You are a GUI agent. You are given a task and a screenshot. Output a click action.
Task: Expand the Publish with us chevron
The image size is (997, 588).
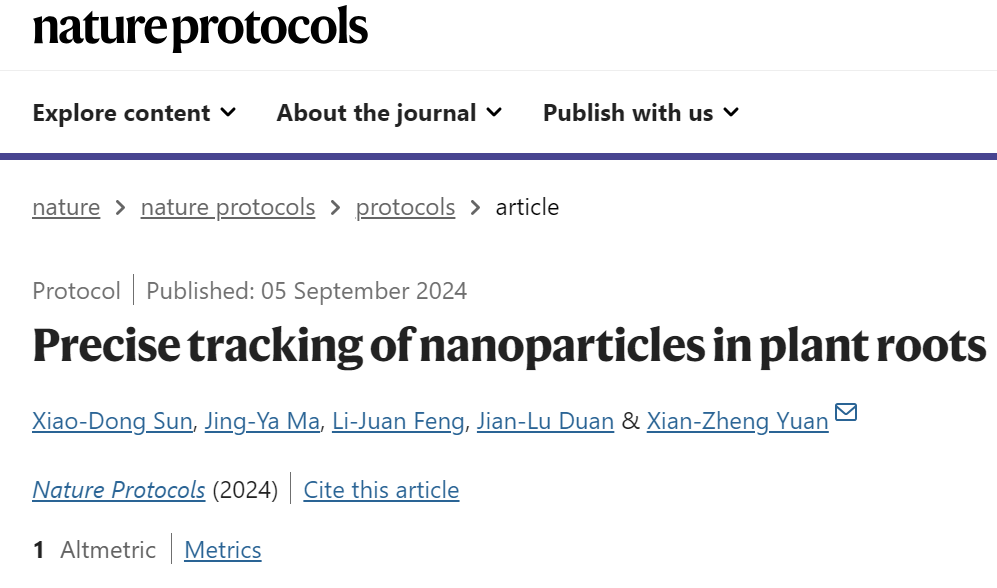click(x=731, y=113)
